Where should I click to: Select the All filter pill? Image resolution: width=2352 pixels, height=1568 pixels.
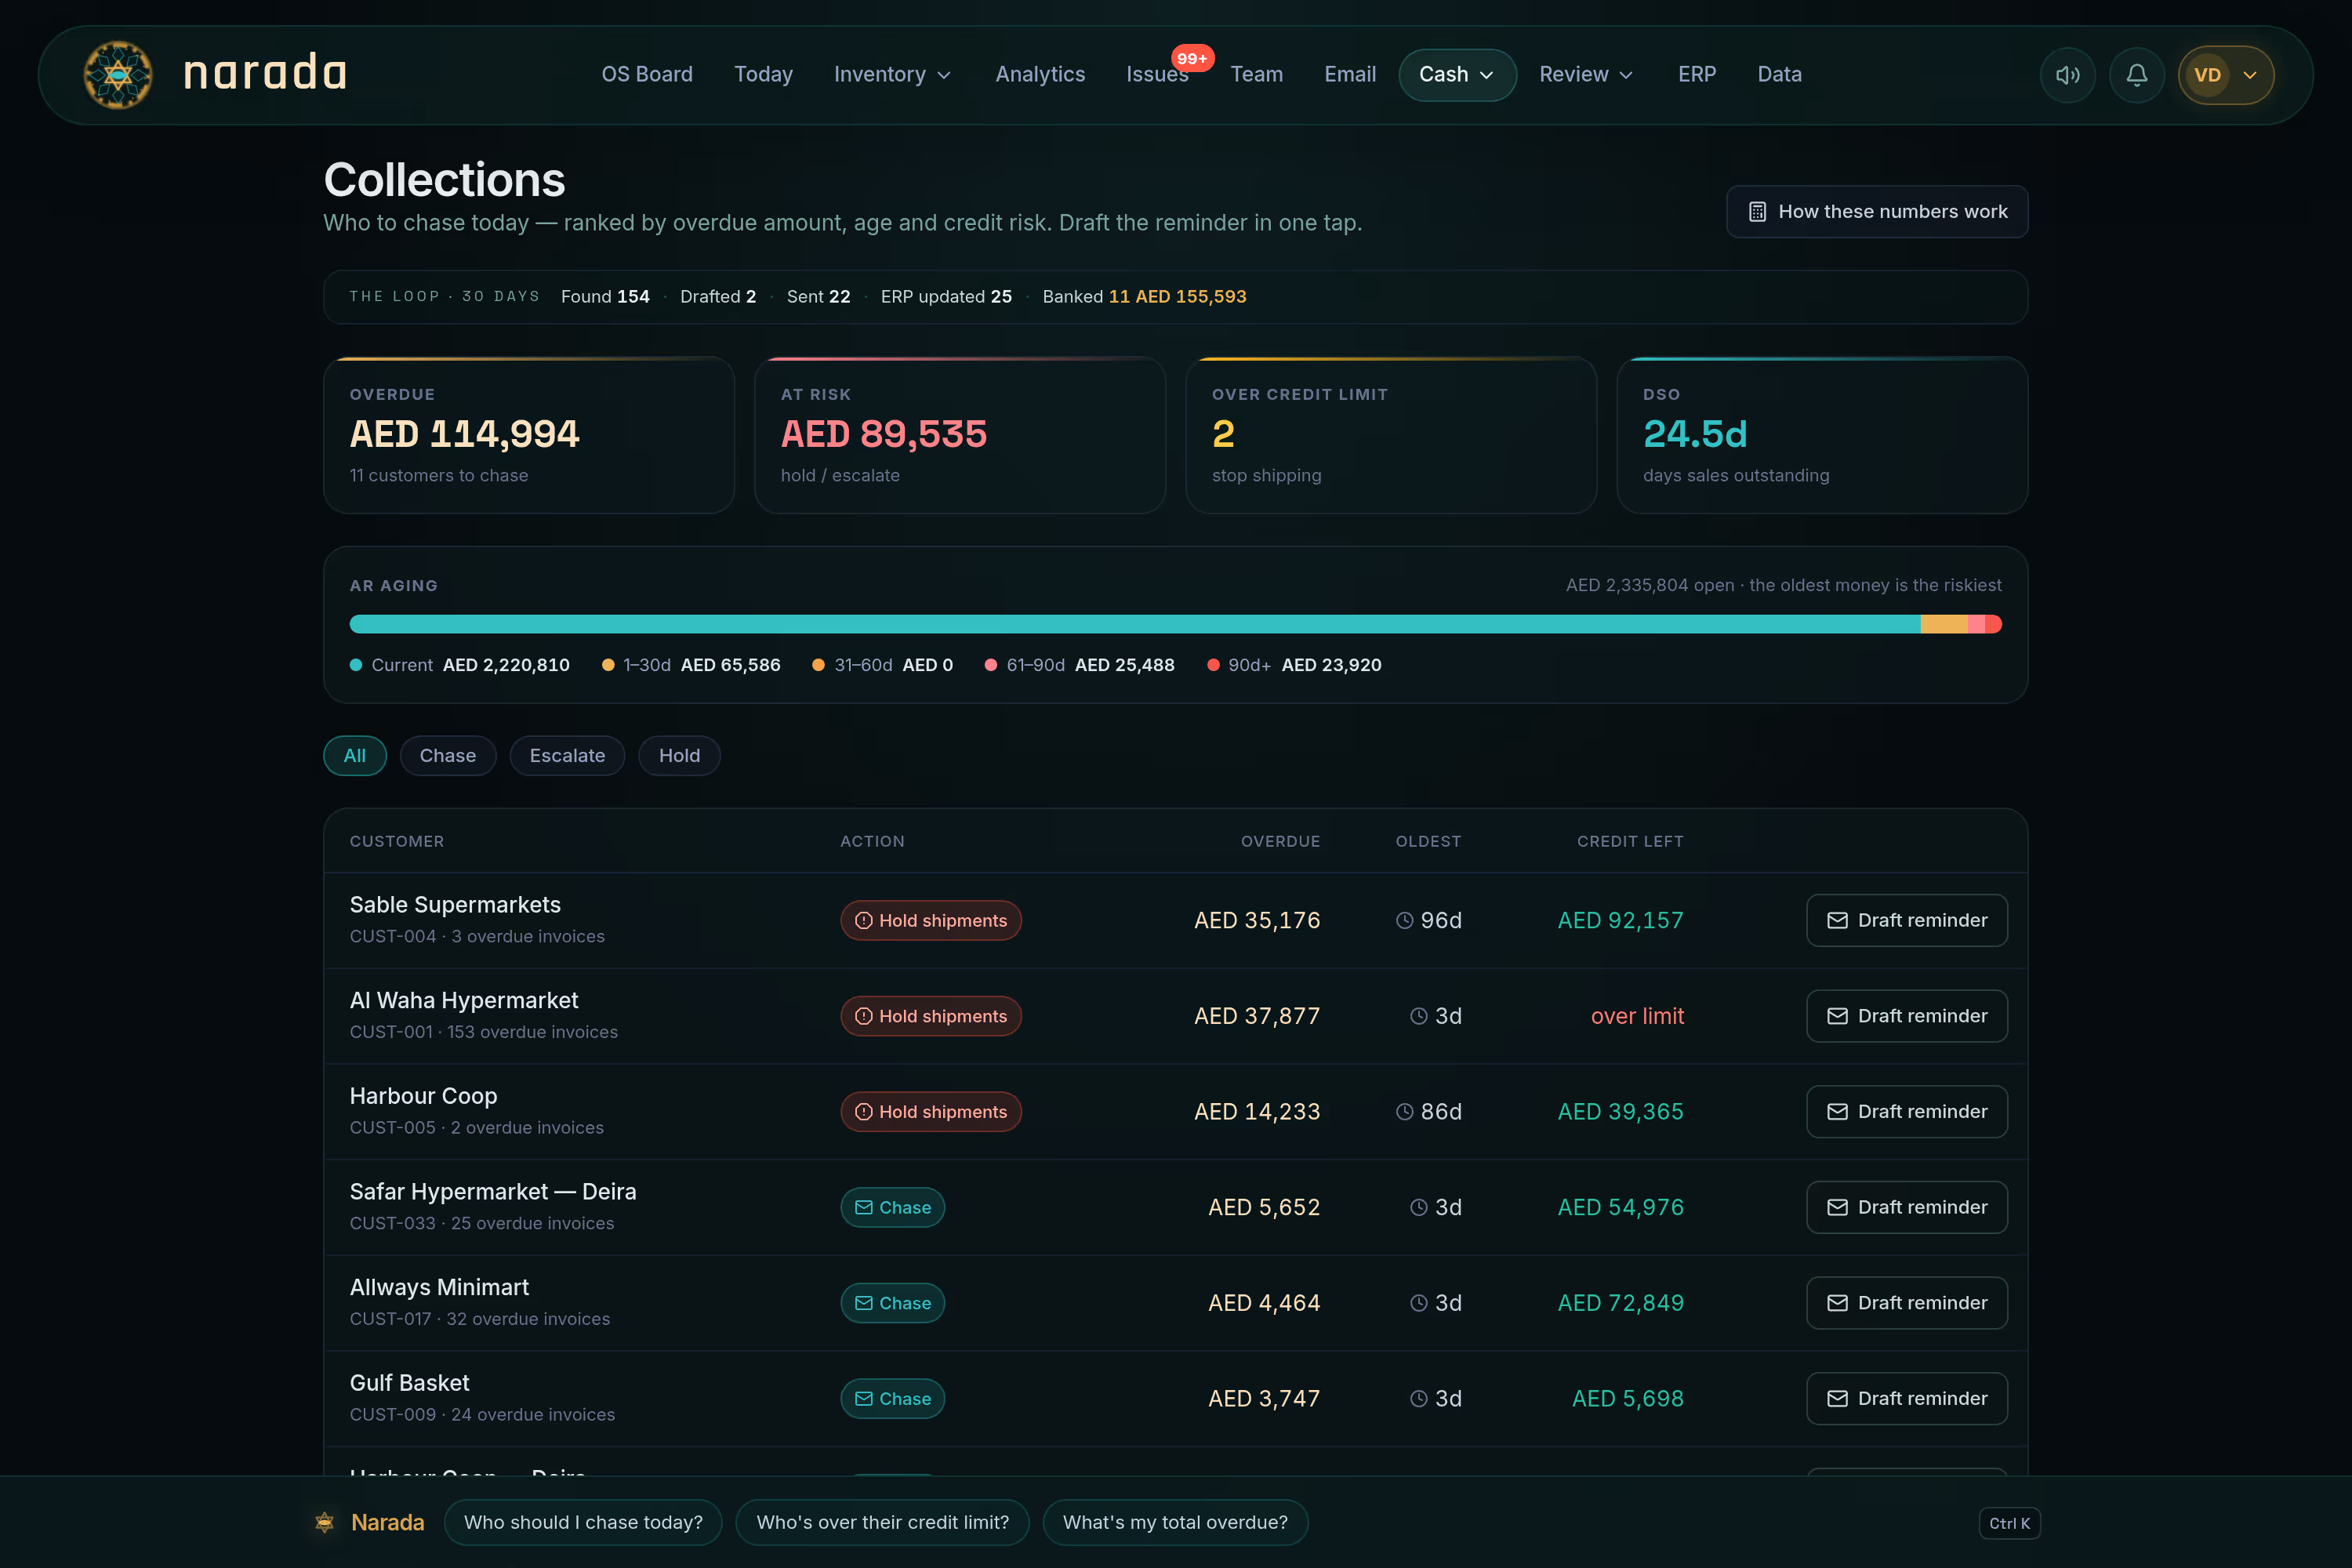[x=355, y=756]
